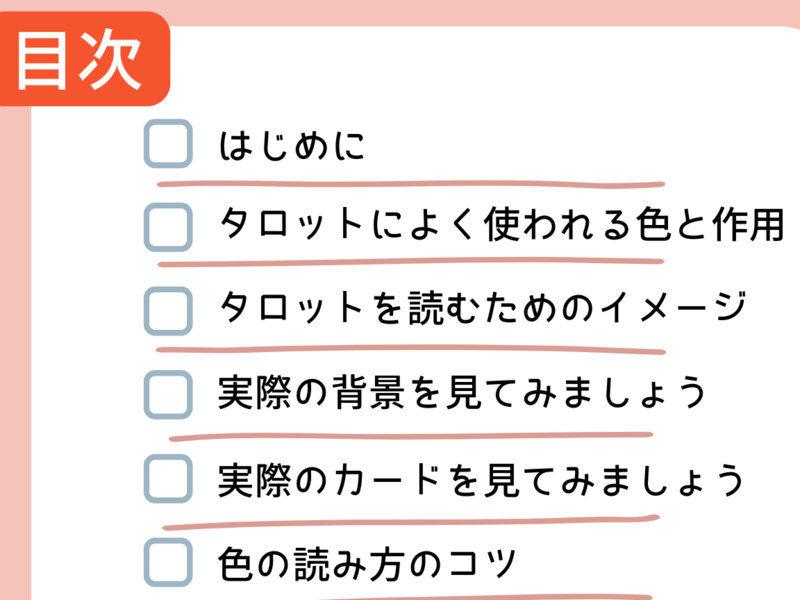Tick the タロットによく使われる色と作用 checkbox
The height and width of the screenshot is (600, 800).
[168, 227]
